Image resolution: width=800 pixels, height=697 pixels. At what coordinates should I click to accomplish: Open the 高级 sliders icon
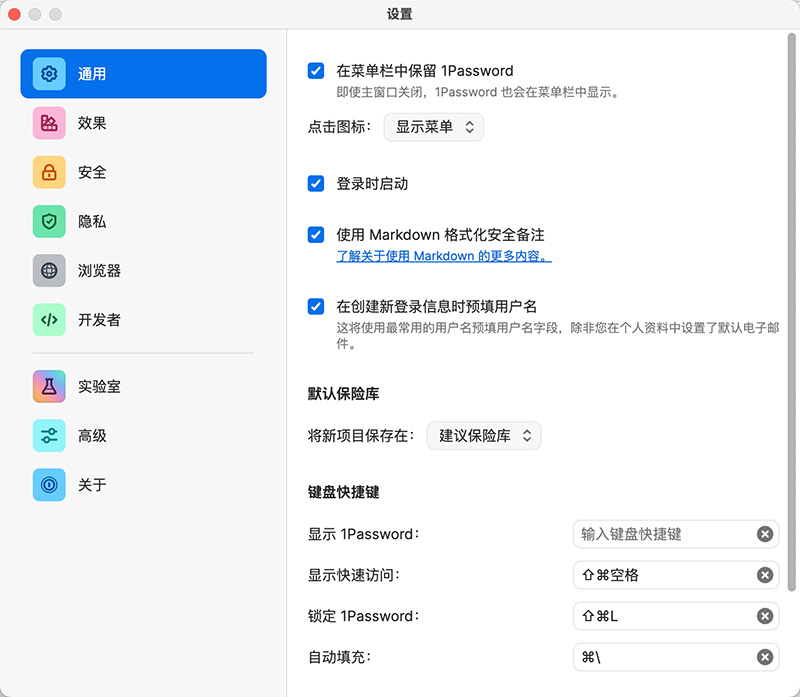pyautogui.click(x=49, y=436)
